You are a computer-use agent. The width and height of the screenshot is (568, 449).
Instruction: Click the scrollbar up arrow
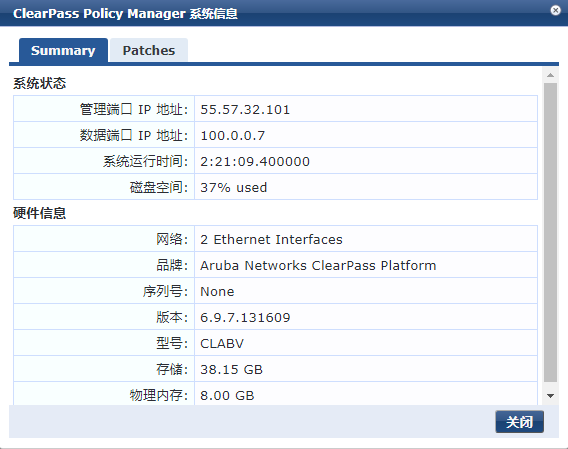550,75
